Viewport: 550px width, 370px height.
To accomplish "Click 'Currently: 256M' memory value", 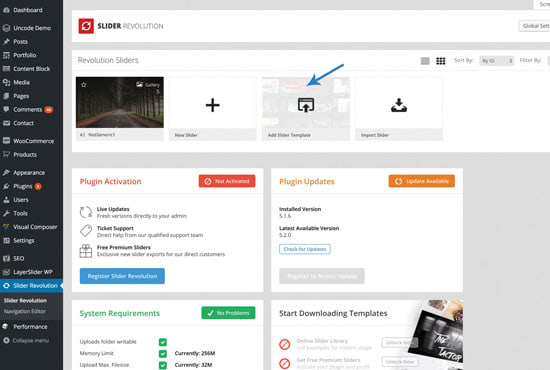I will tap(195, 354).
